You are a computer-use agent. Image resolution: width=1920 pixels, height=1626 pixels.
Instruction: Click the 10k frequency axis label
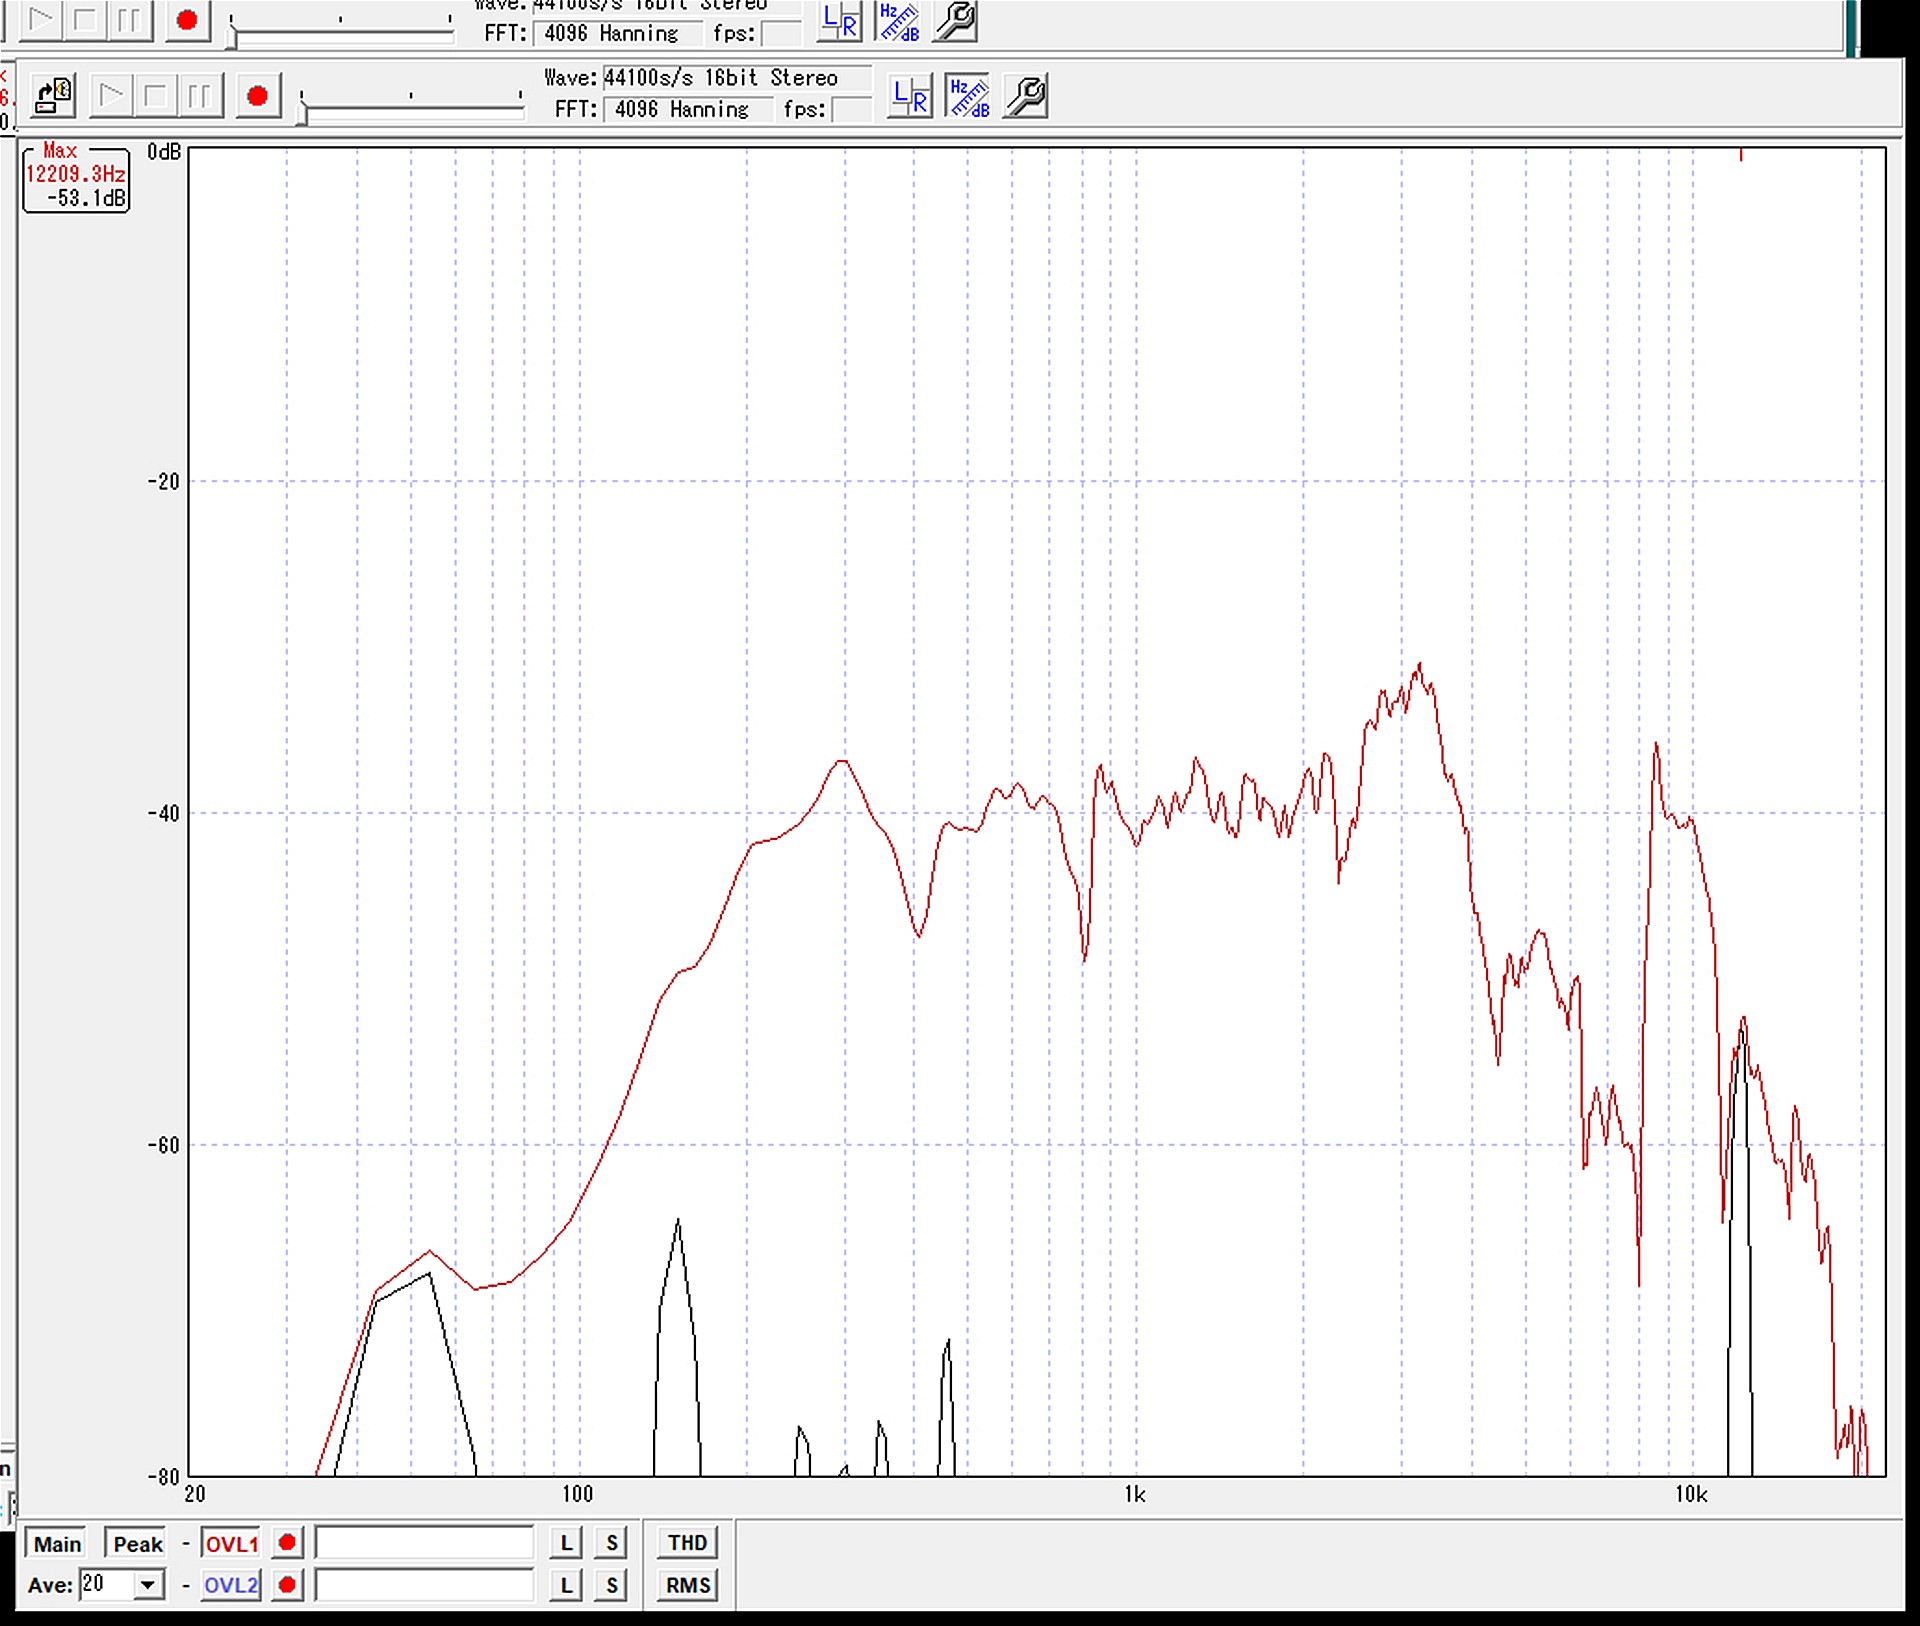(1691, 1495)
